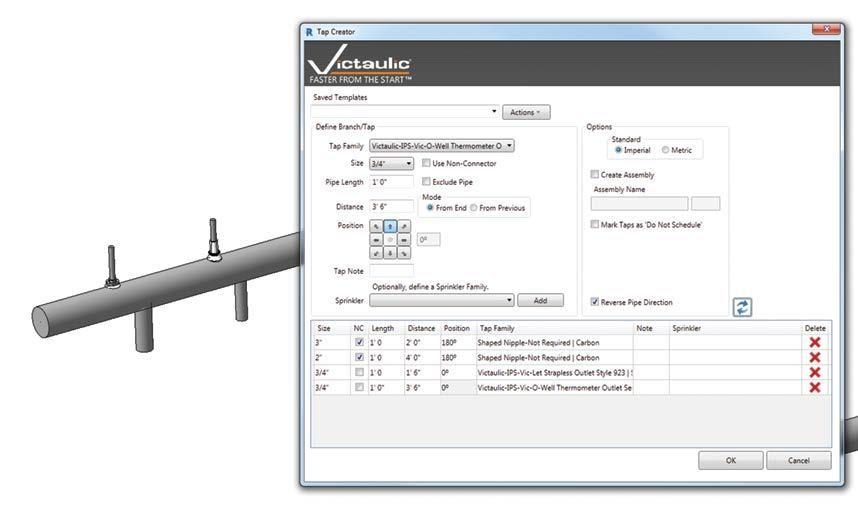Choose Imperial standard
Screen dimensions: 858x519
point(618,149)
